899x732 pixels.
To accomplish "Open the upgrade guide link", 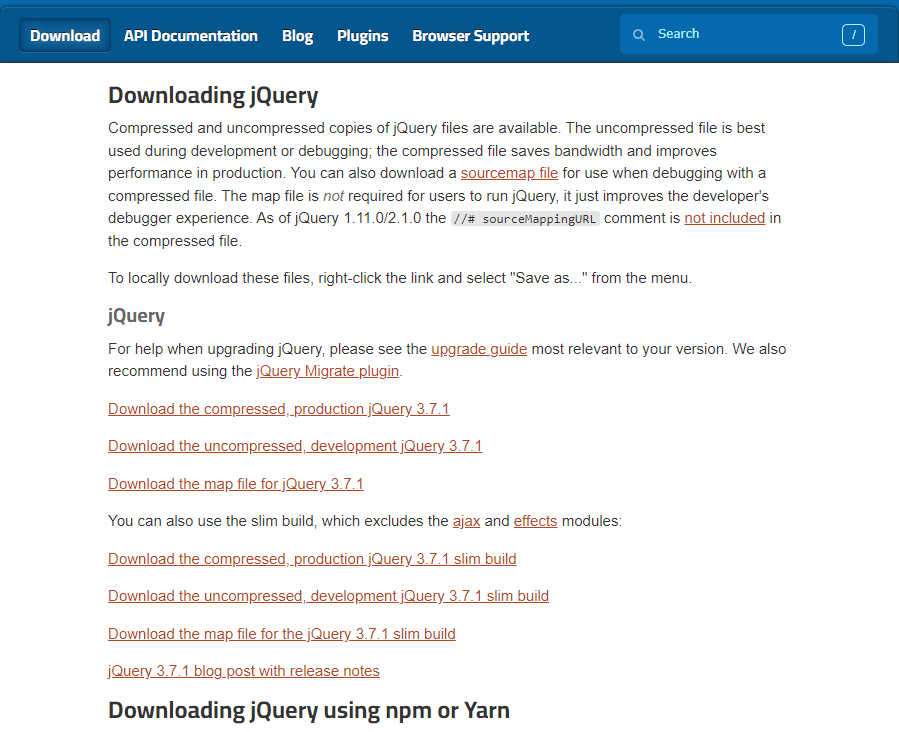I will click(479, 349).
